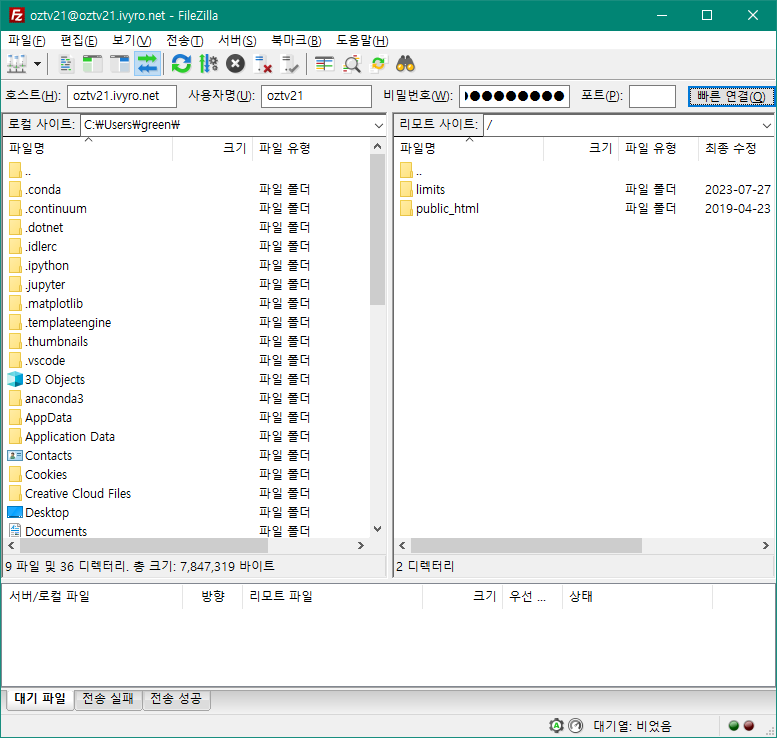Click the host input field

coord(122,96)
